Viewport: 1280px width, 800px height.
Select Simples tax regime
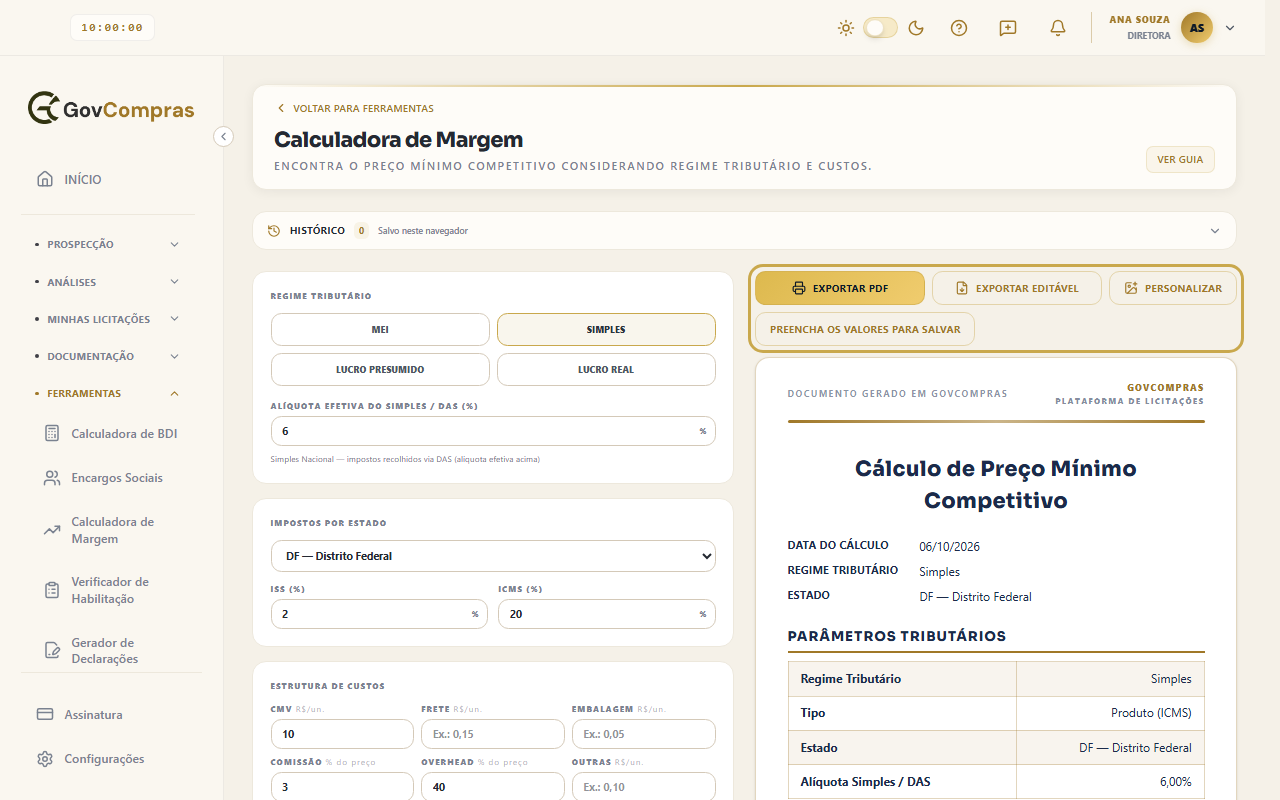[606, 329]
